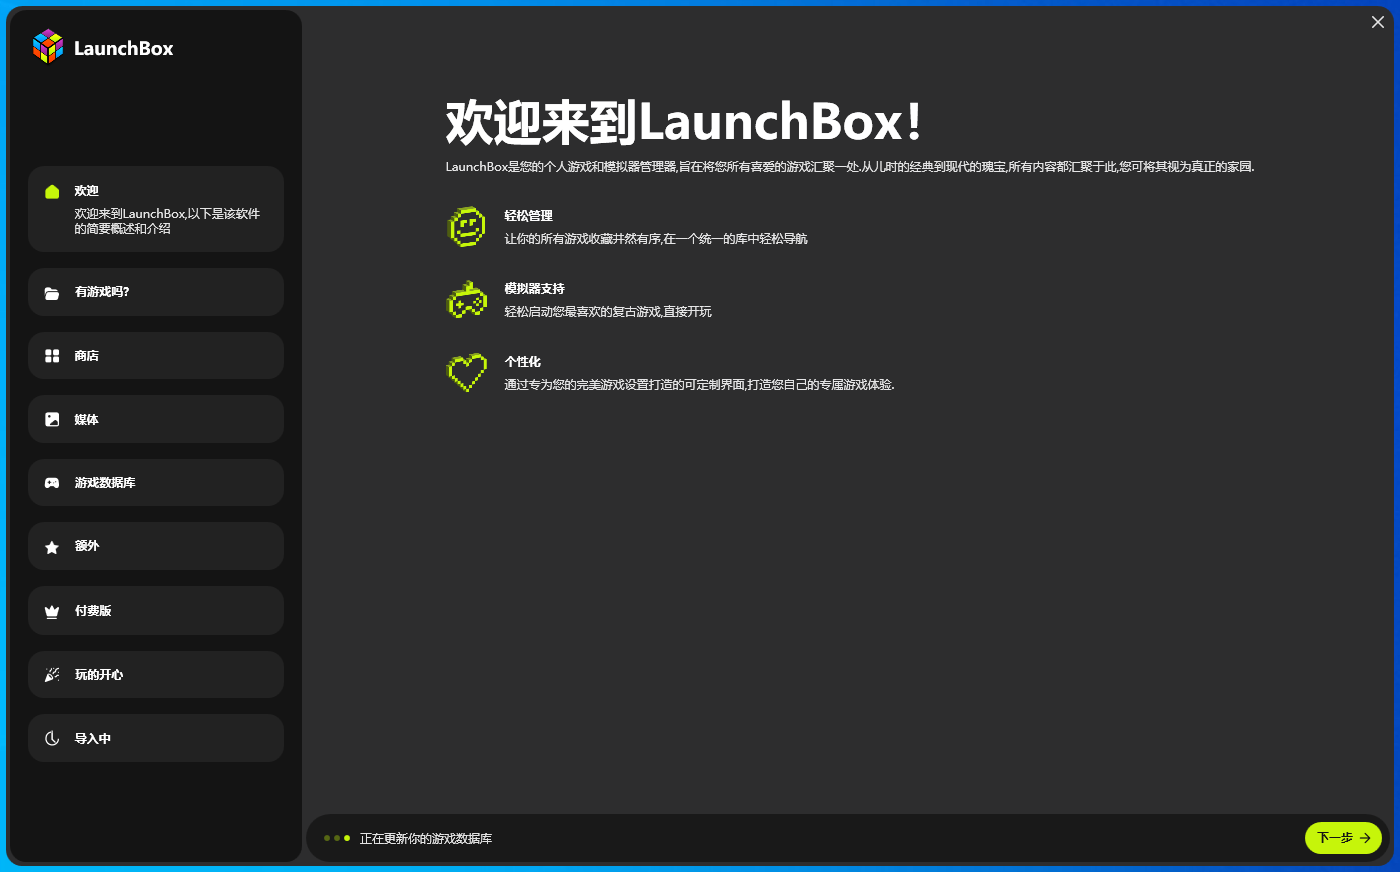Viewport: 1400px width, 872px height.
Task: Click the progress clock icon beside 导入中
Action: (52, 739)
